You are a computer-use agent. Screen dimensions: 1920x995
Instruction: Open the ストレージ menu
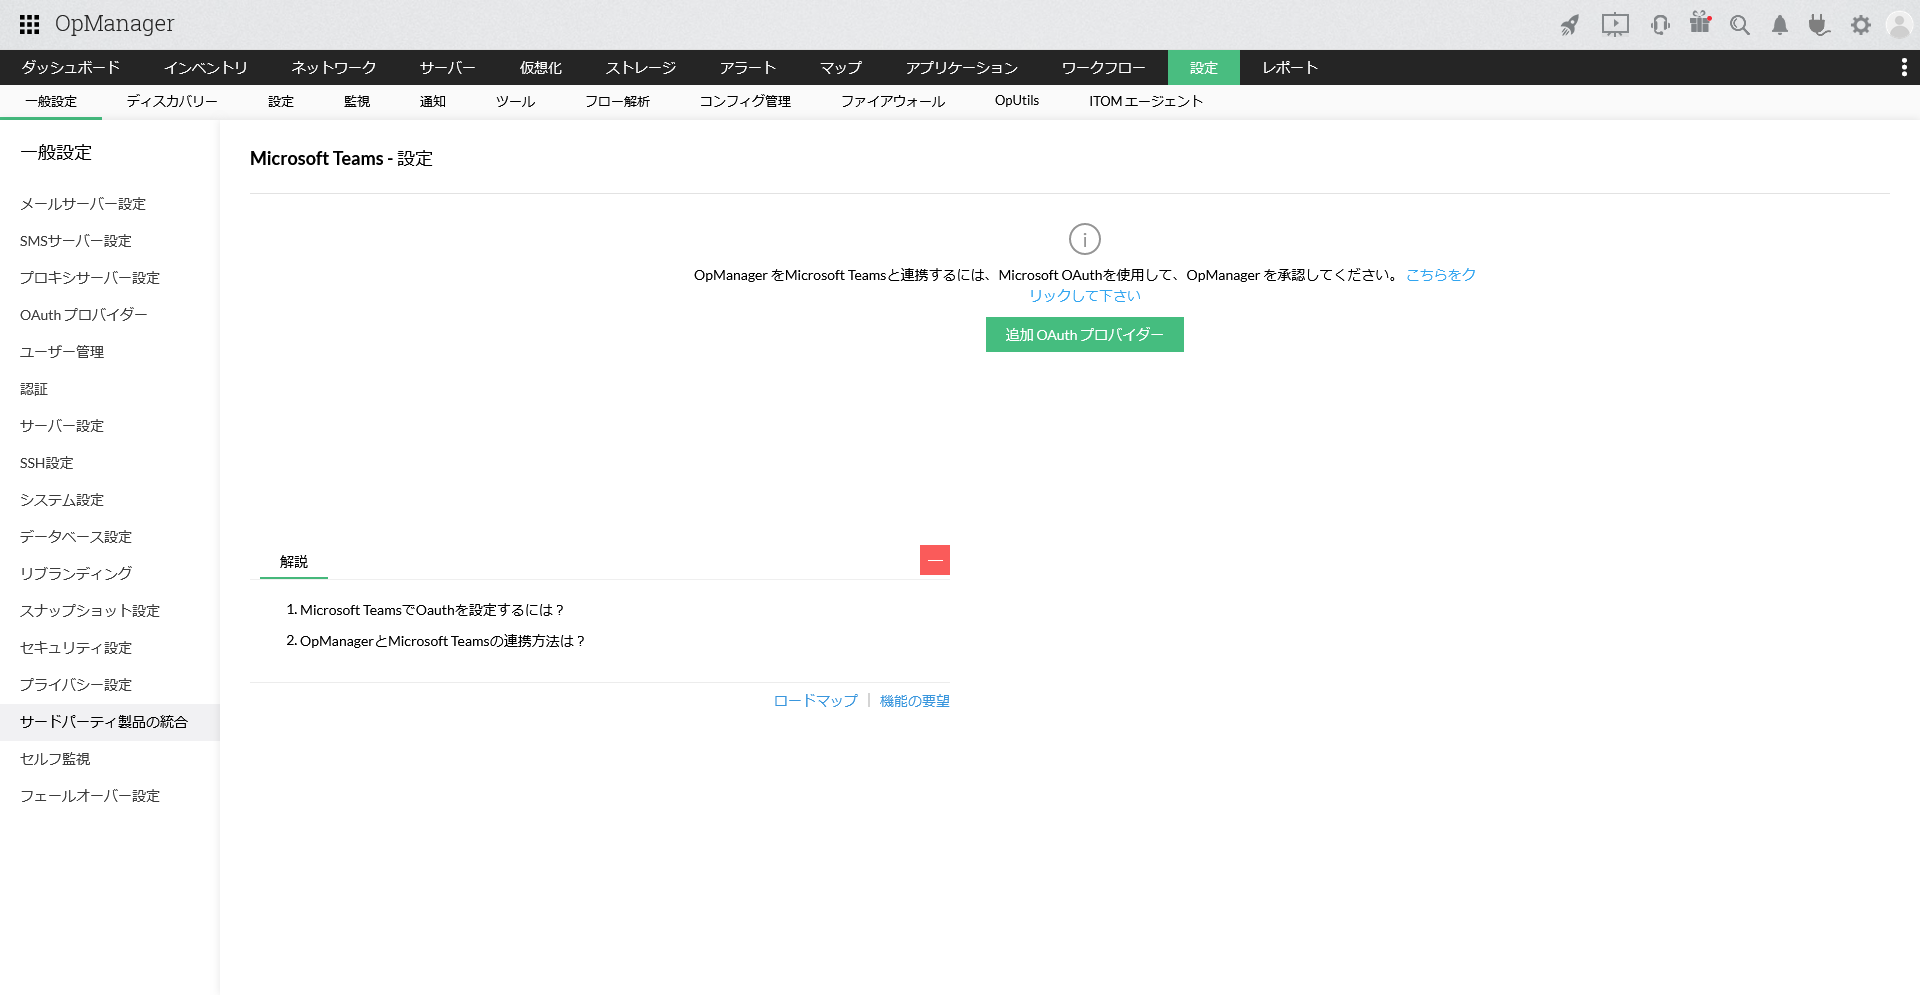click(x=641, y=67)
